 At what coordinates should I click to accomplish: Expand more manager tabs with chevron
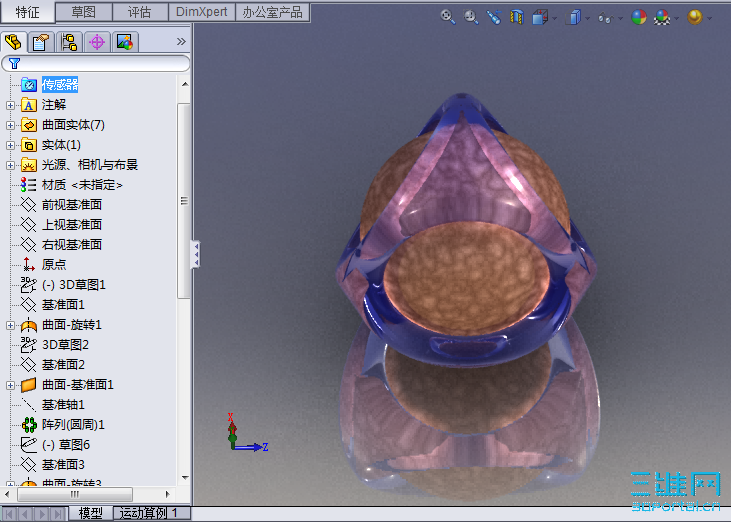pyautogui.click(x=181, y=41)
